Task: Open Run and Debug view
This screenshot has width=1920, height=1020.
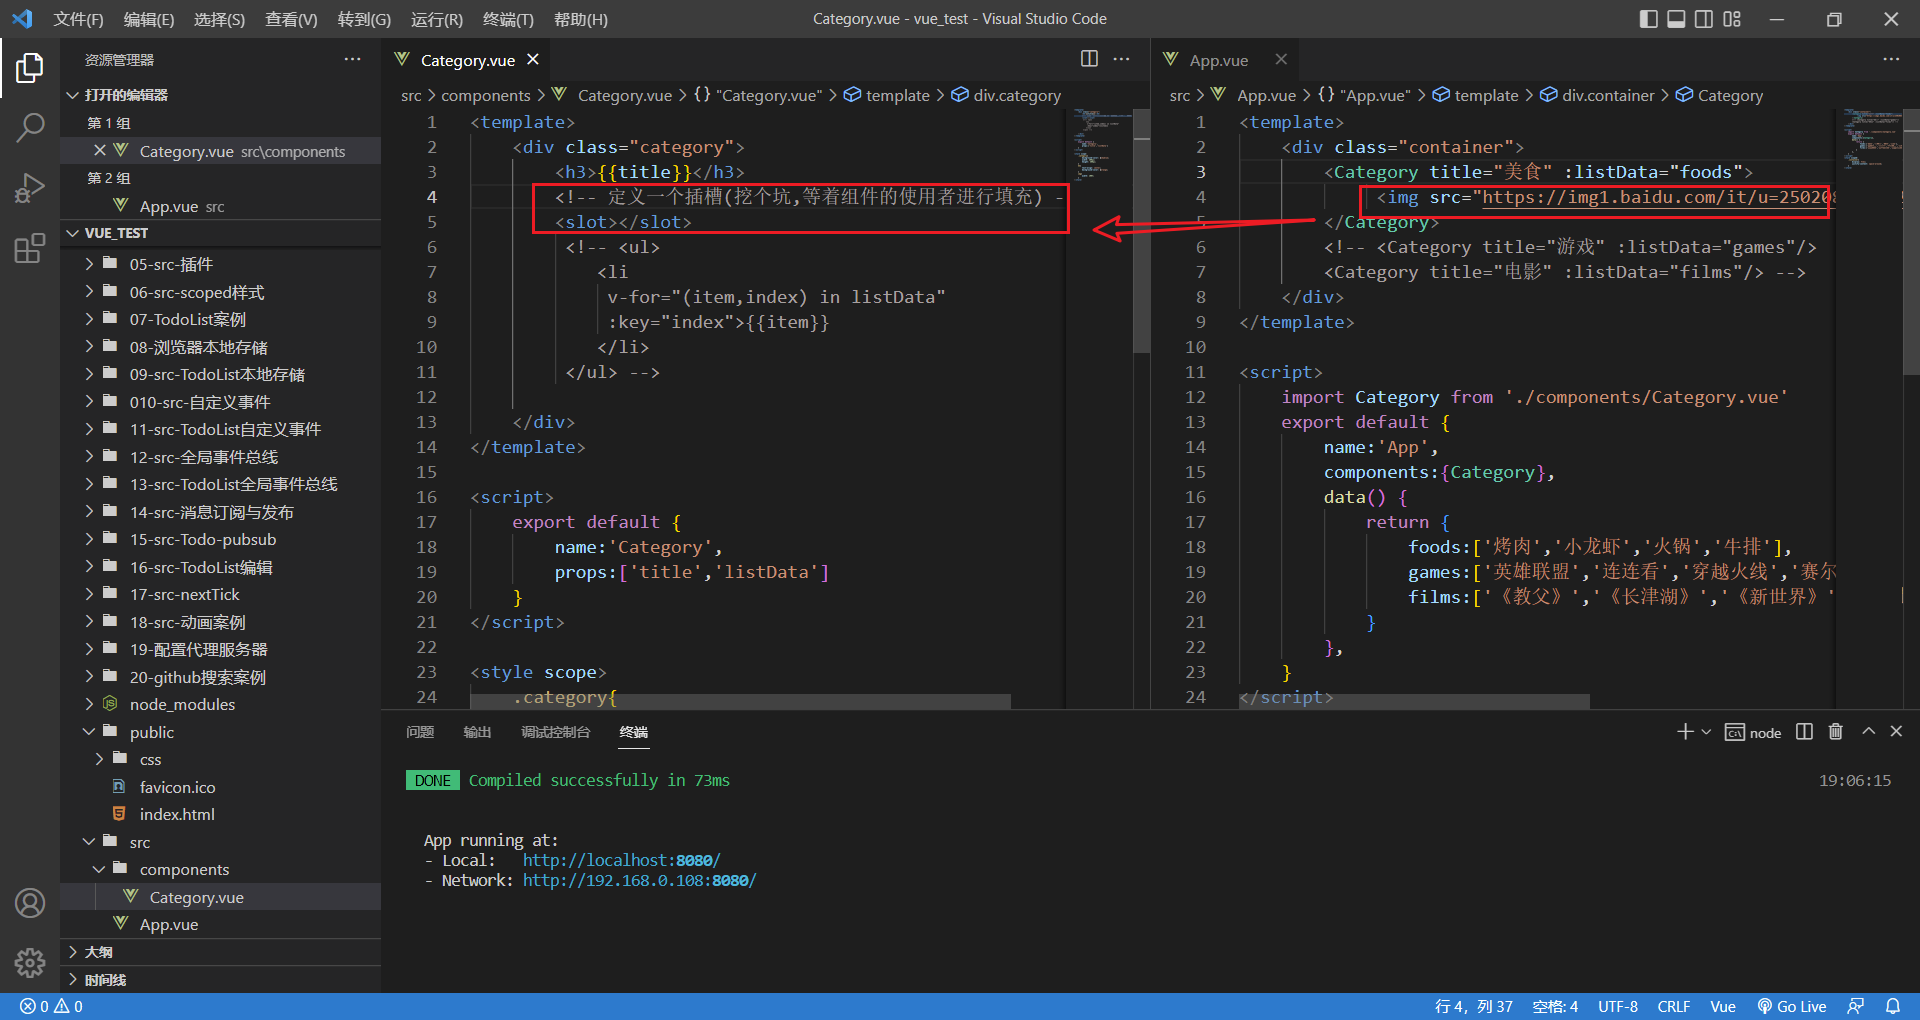Action: click(30, 187)
